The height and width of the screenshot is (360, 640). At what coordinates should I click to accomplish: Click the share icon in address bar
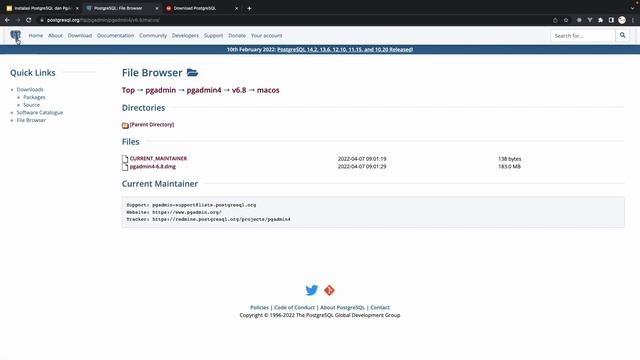point(555,20)
